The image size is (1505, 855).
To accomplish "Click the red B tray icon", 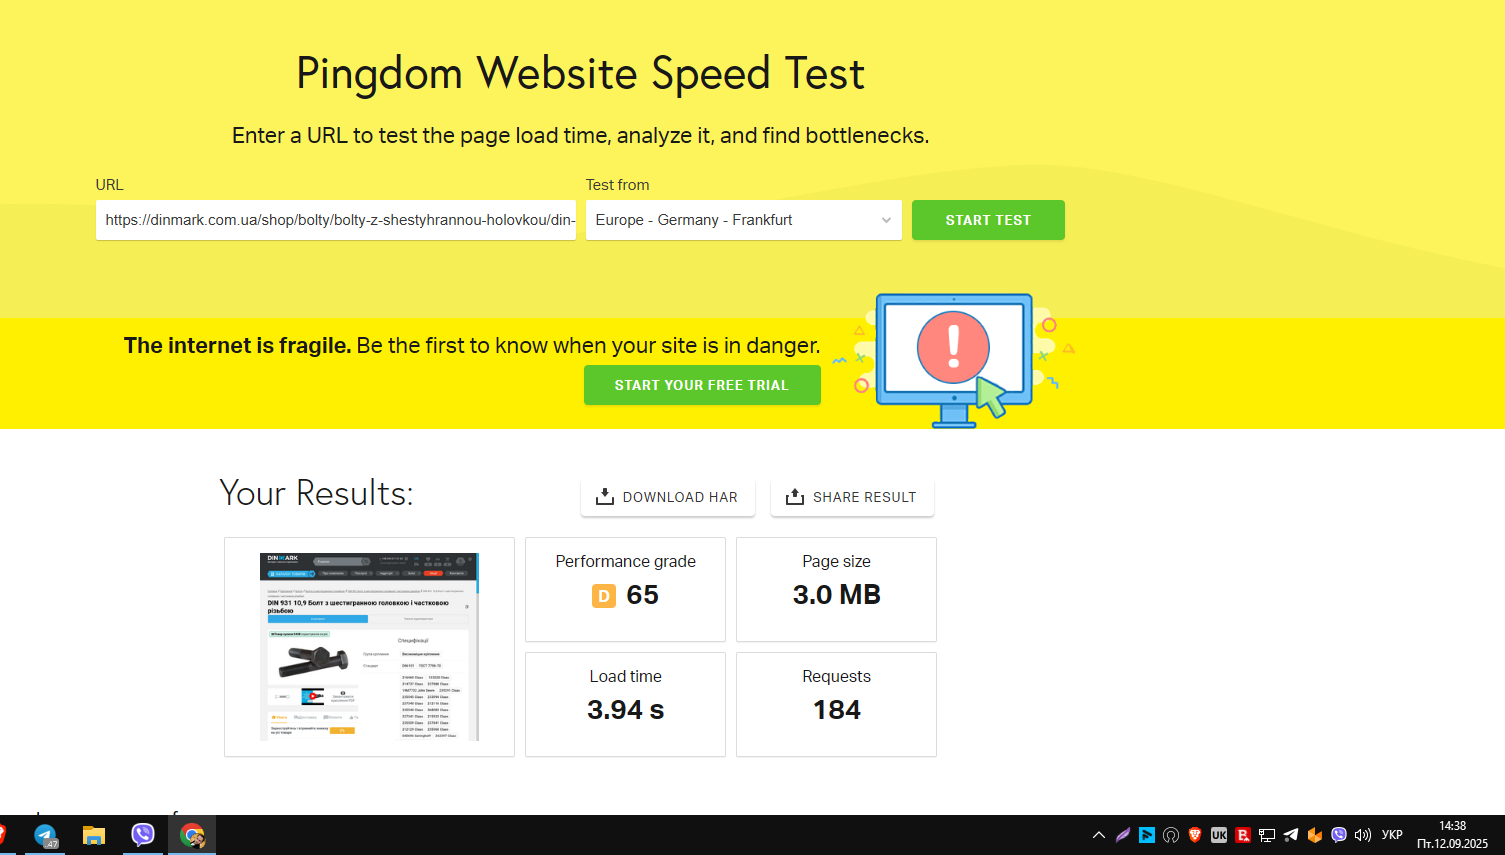I will (x=1243, y=835).
